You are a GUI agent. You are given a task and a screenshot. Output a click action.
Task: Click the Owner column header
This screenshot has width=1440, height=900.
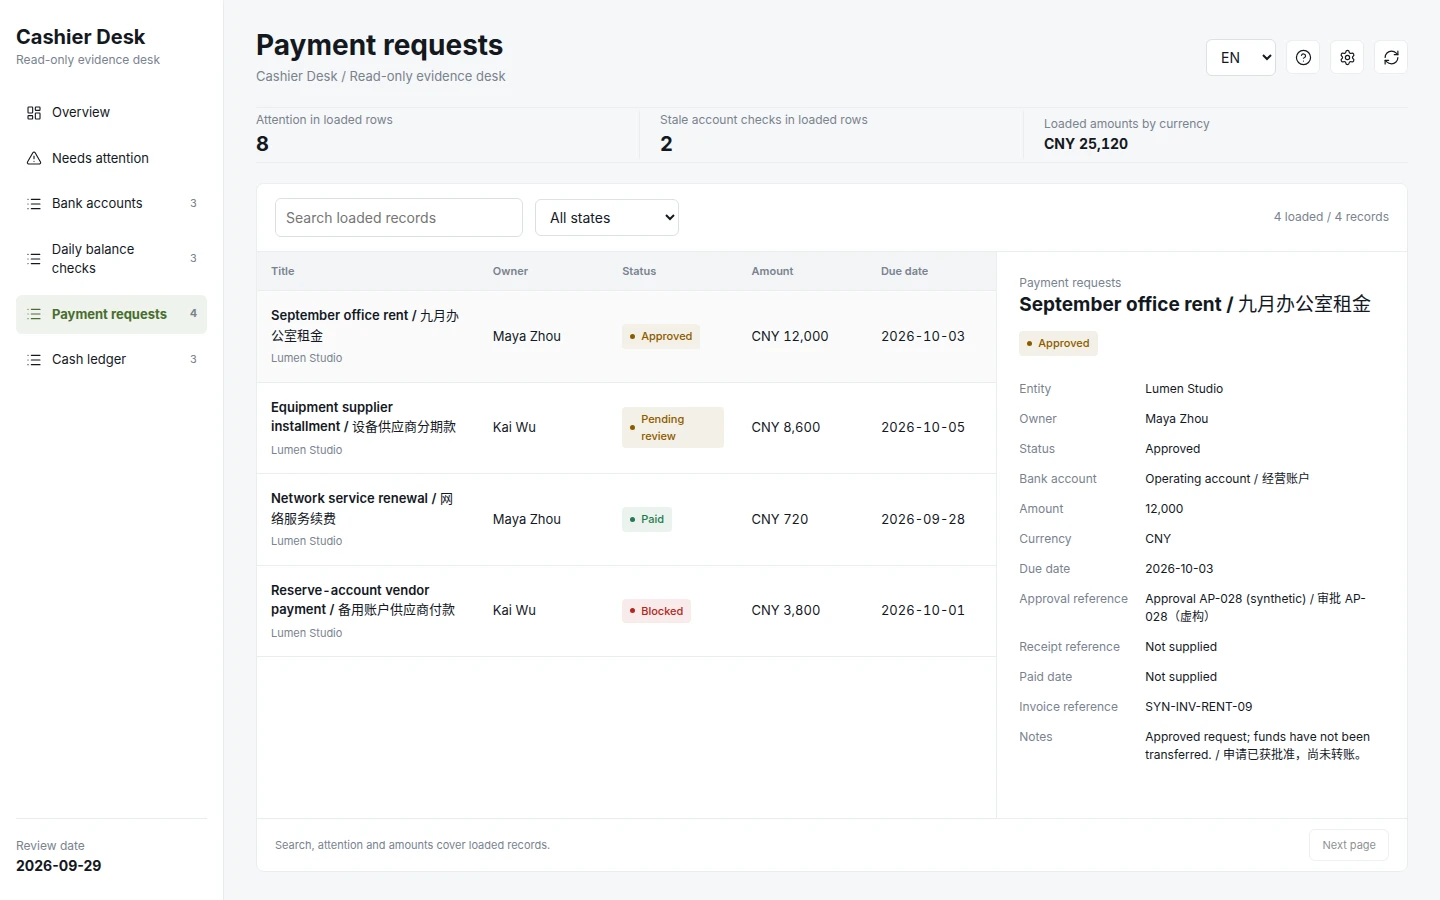510,271
